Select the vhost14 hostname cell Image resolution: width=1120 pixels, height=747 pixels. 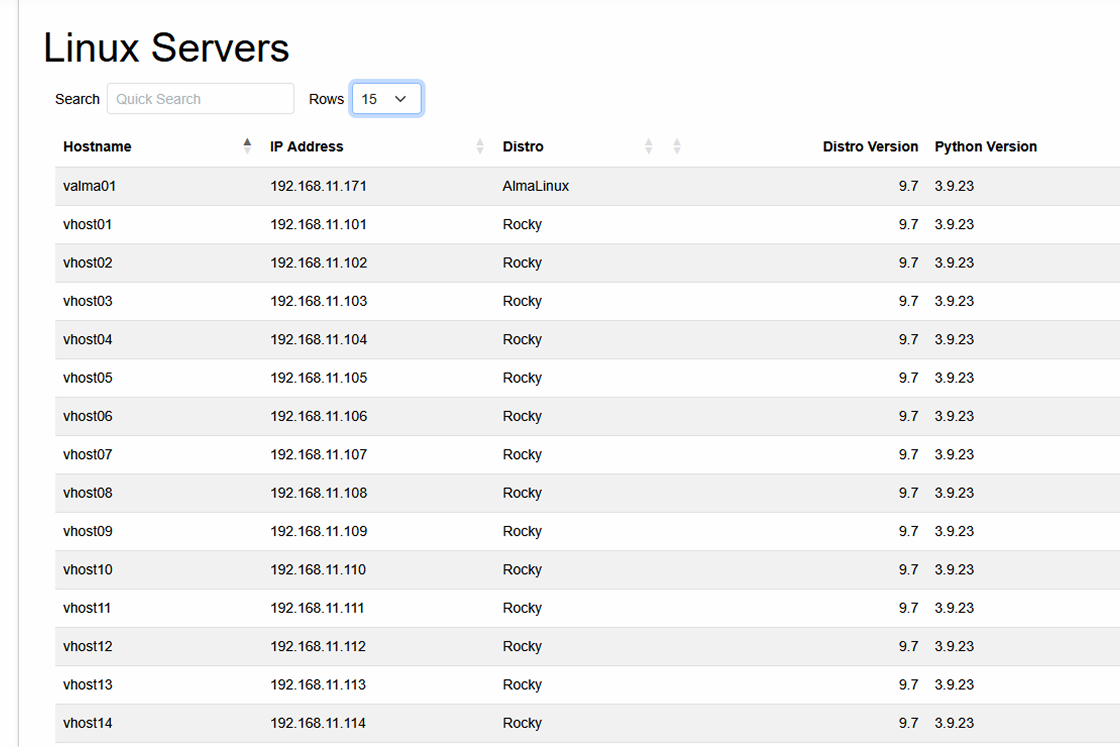pyautogui.click(x=87, y=723)
